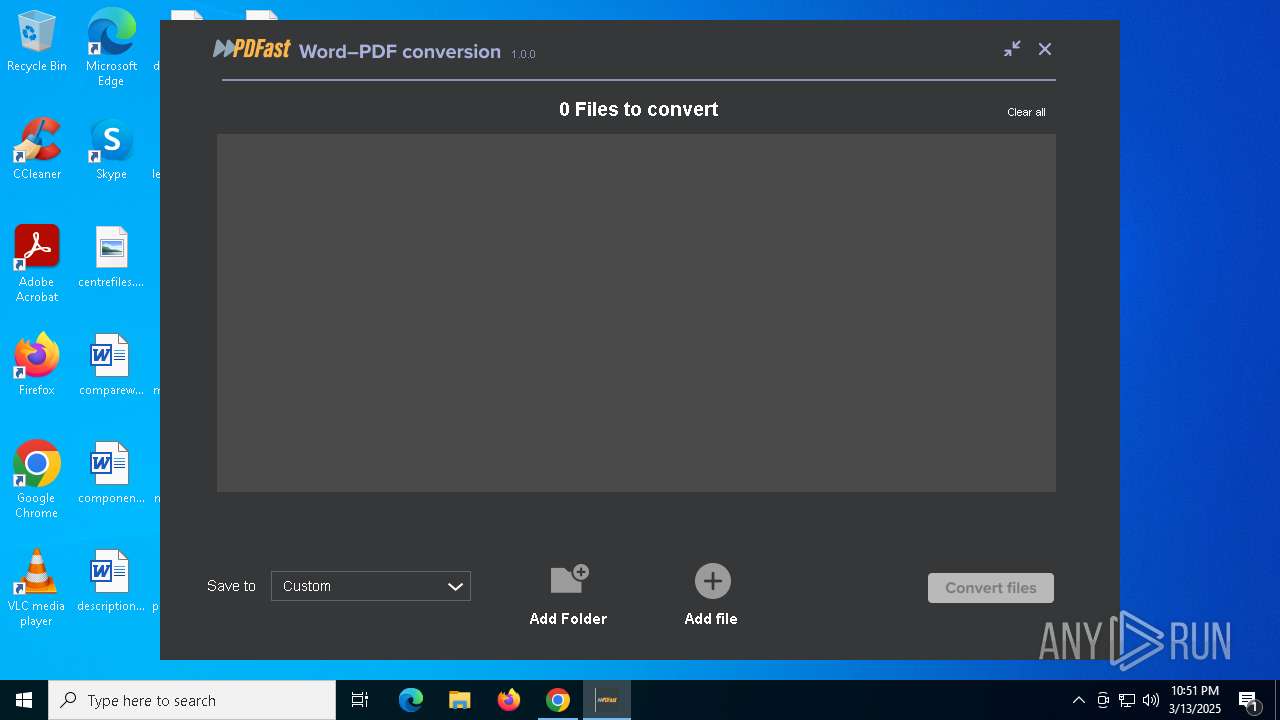The image size is (1280, 720).
Task: Click the Add file plus icon
Action: 713,581
